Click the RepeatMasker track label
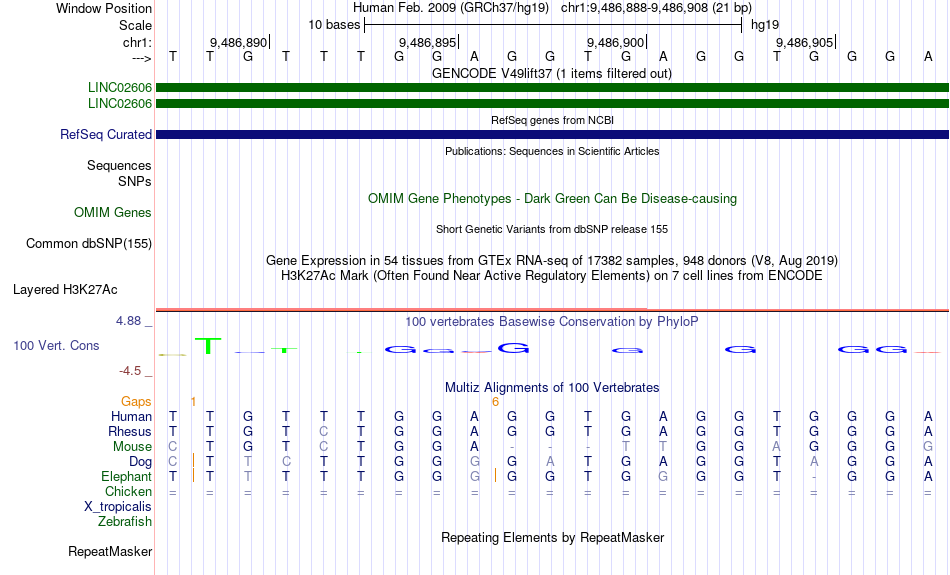The height and width of the screenshot is (575, 950). 110,551
